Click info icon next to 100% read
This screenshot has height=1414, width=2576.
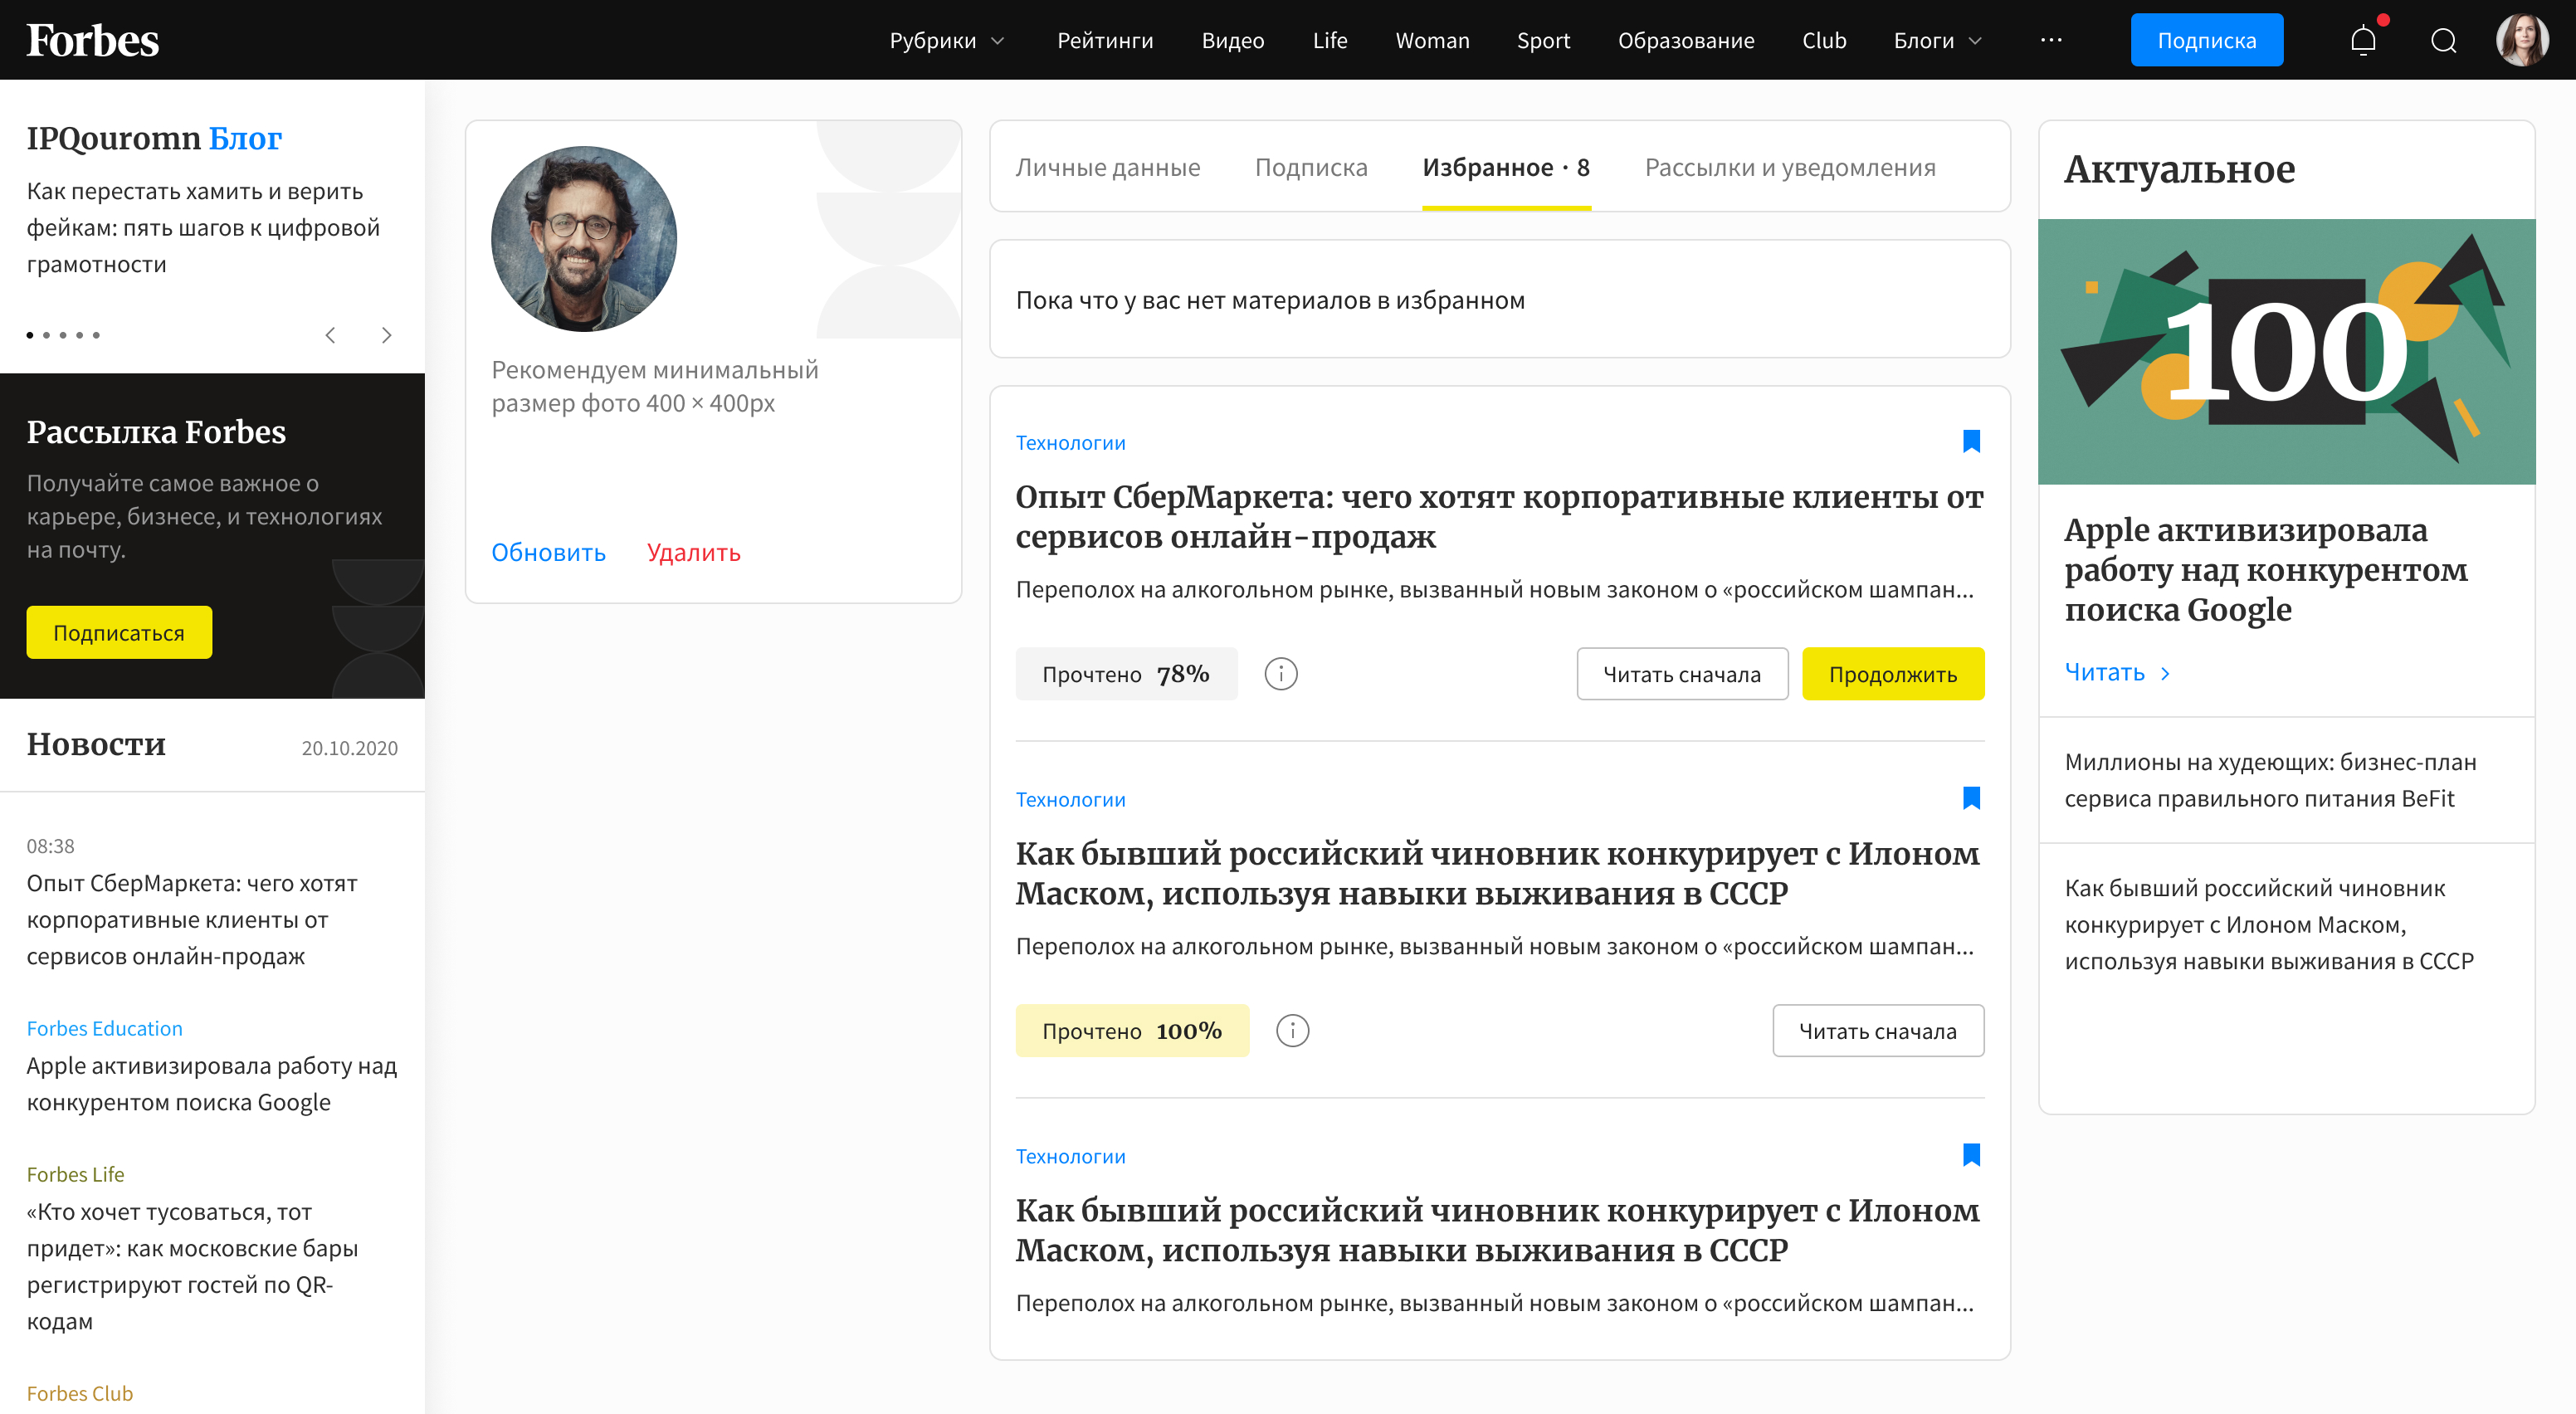point(1292,1031)
